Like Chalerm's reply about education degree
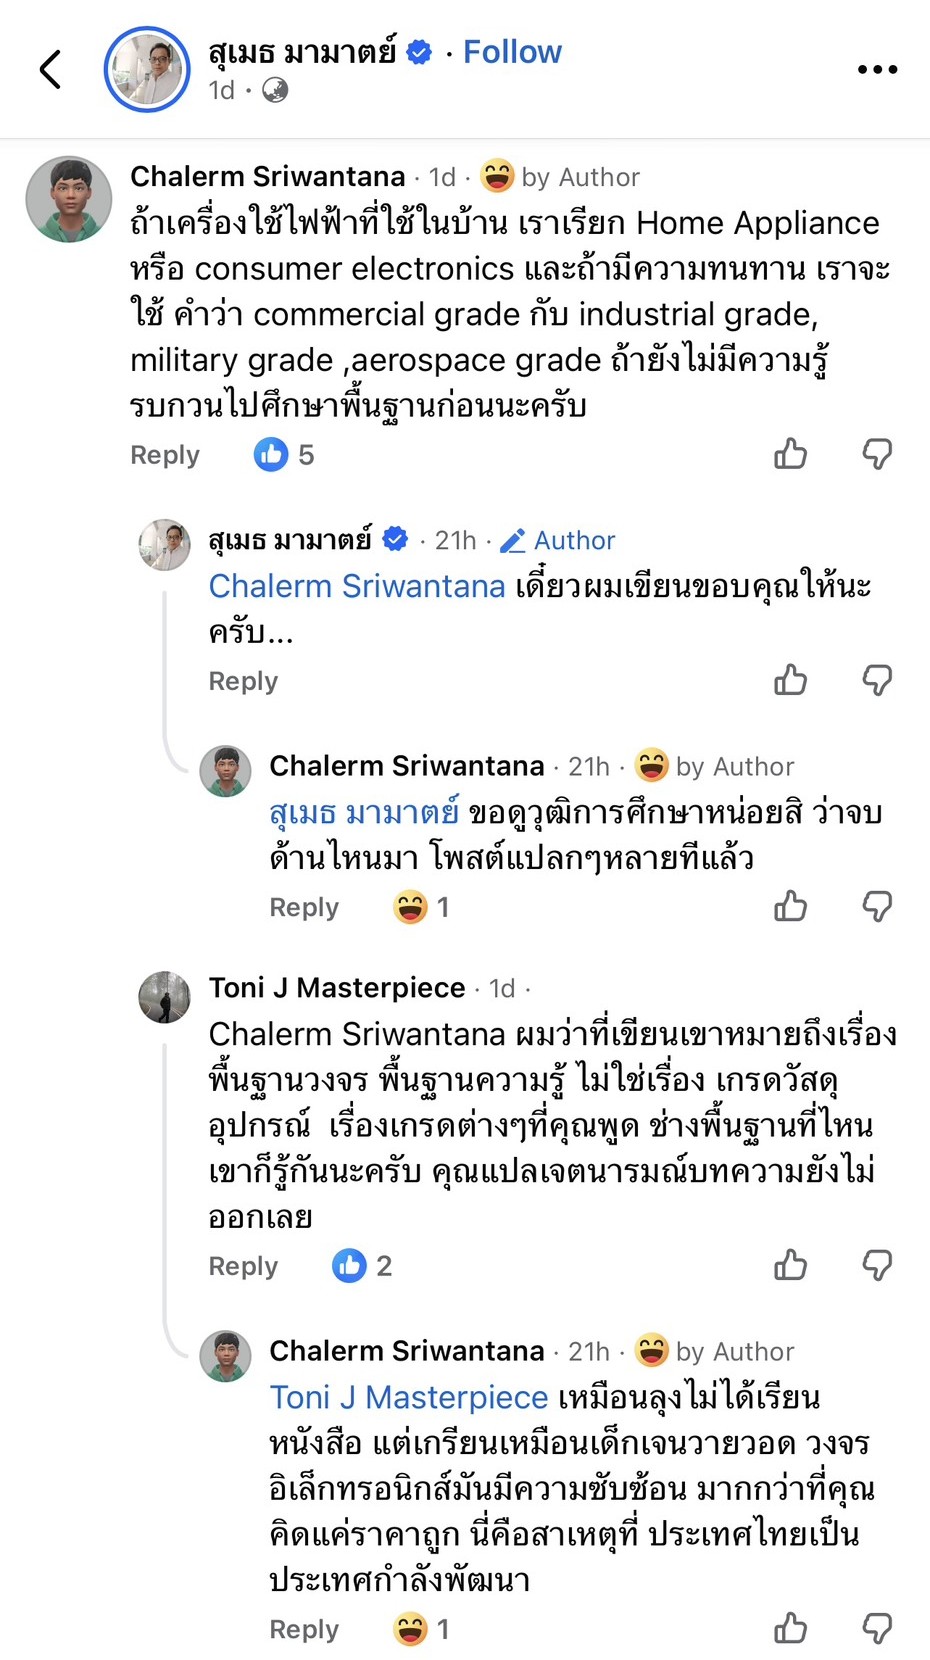This screenshot has width=930, height=1660. click(x=790, y=906)
